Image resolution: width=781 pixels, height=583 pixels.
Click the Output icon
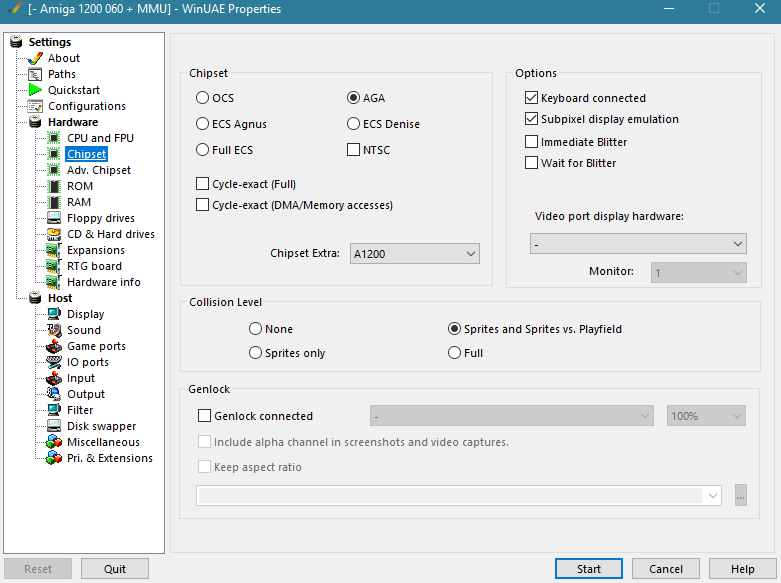click(54, 394)
